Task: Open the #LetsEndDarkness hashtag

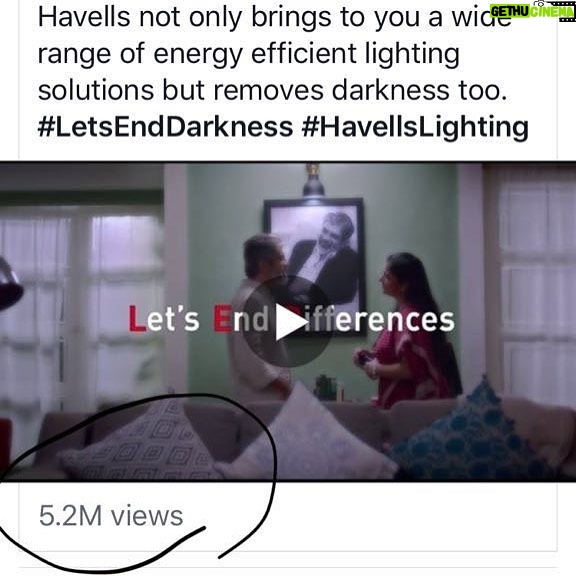Action: pyautogui.click(x=165, y=127)
